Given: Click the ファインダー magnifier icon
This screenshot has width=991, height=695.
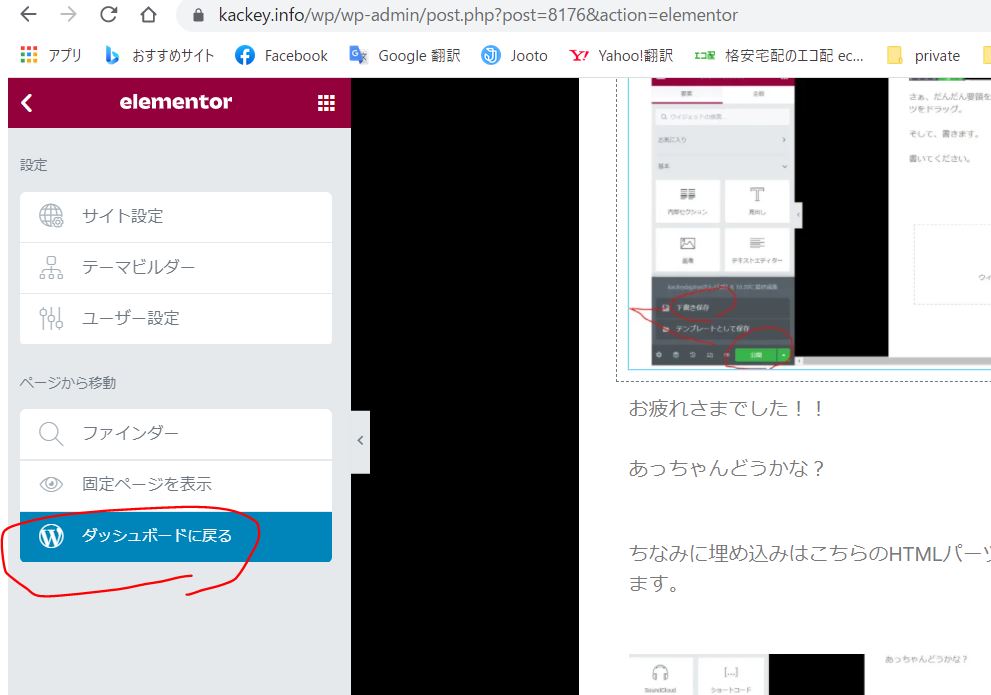Looking at the screenshot, I should (51, 433).
